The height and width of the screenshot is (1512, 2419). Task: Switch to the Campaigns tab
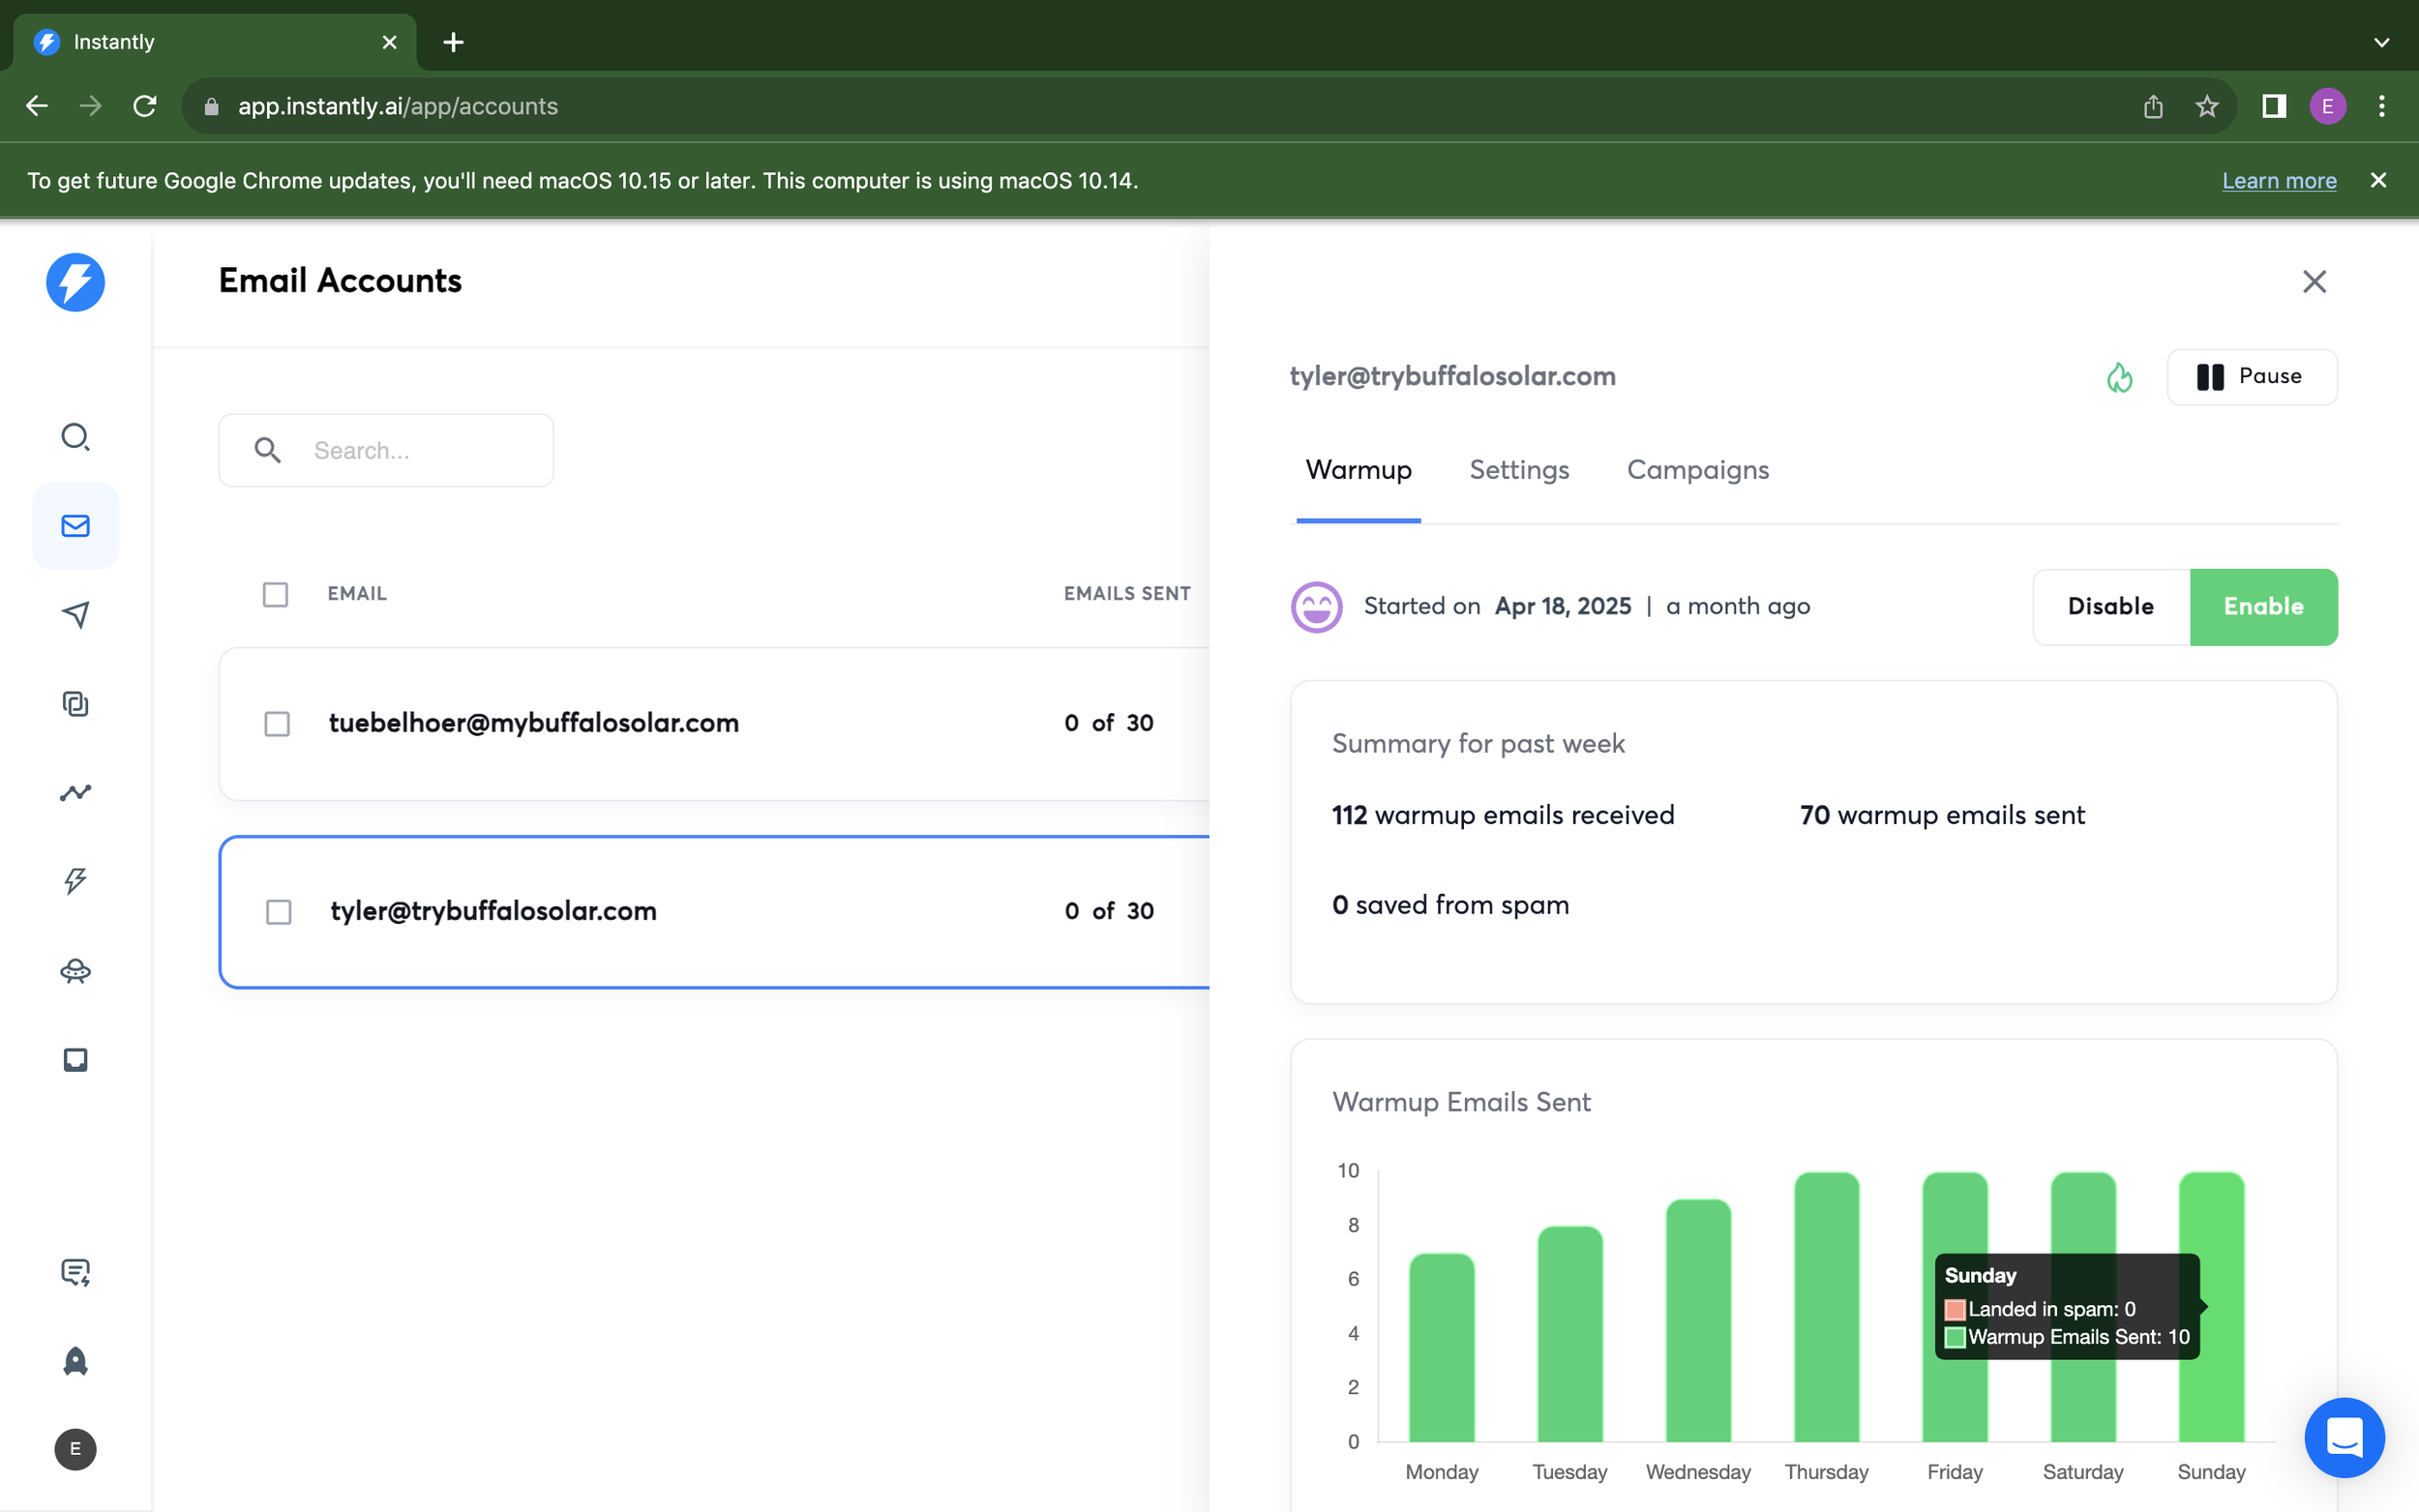click(1697, 470)
